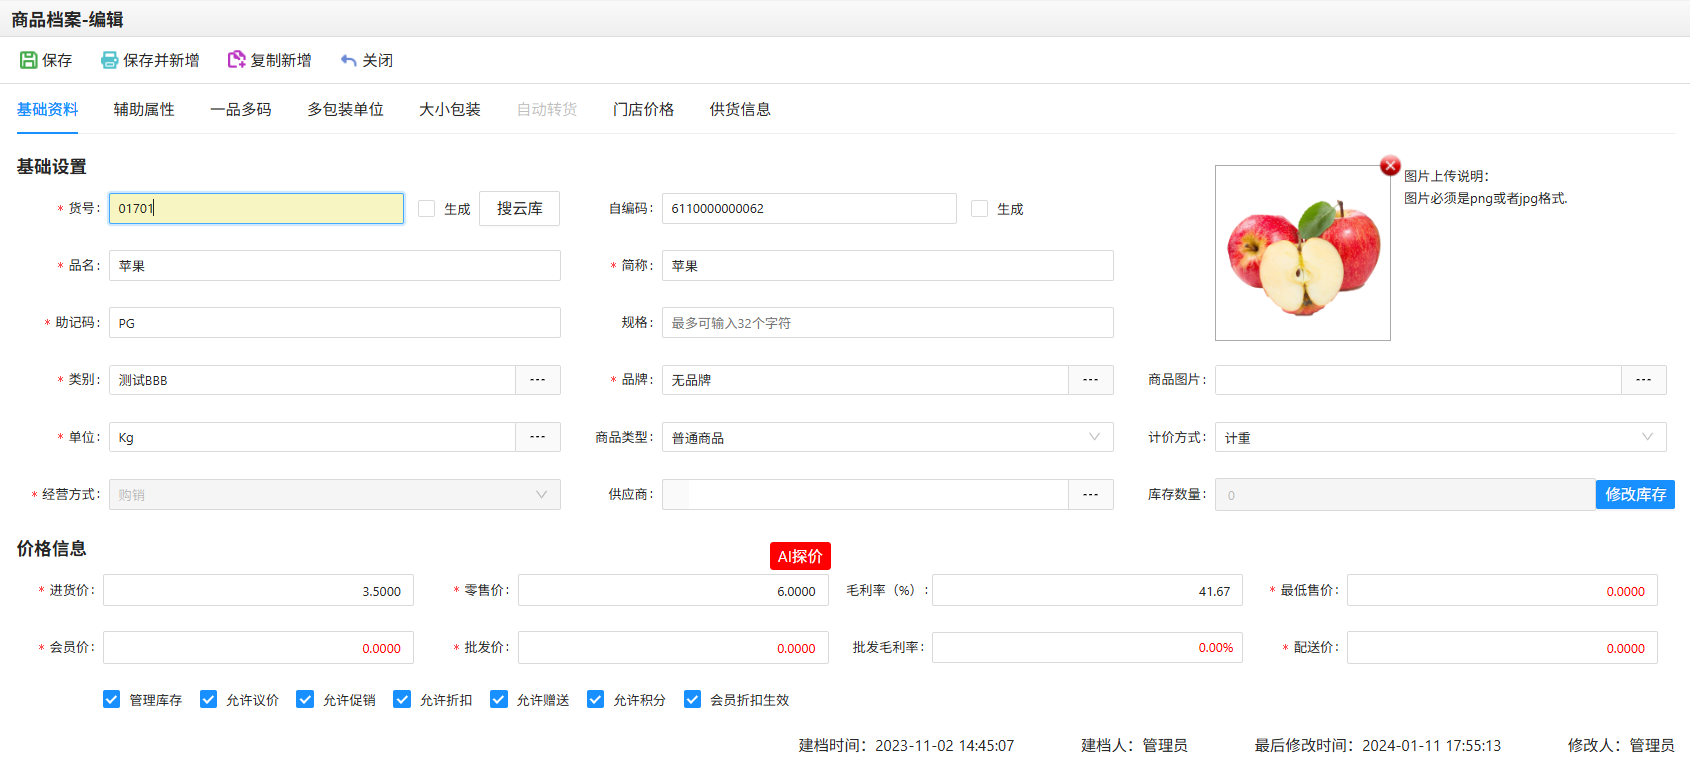
Task: Open the category picker ellipsis button
Action: coord(538,380)
